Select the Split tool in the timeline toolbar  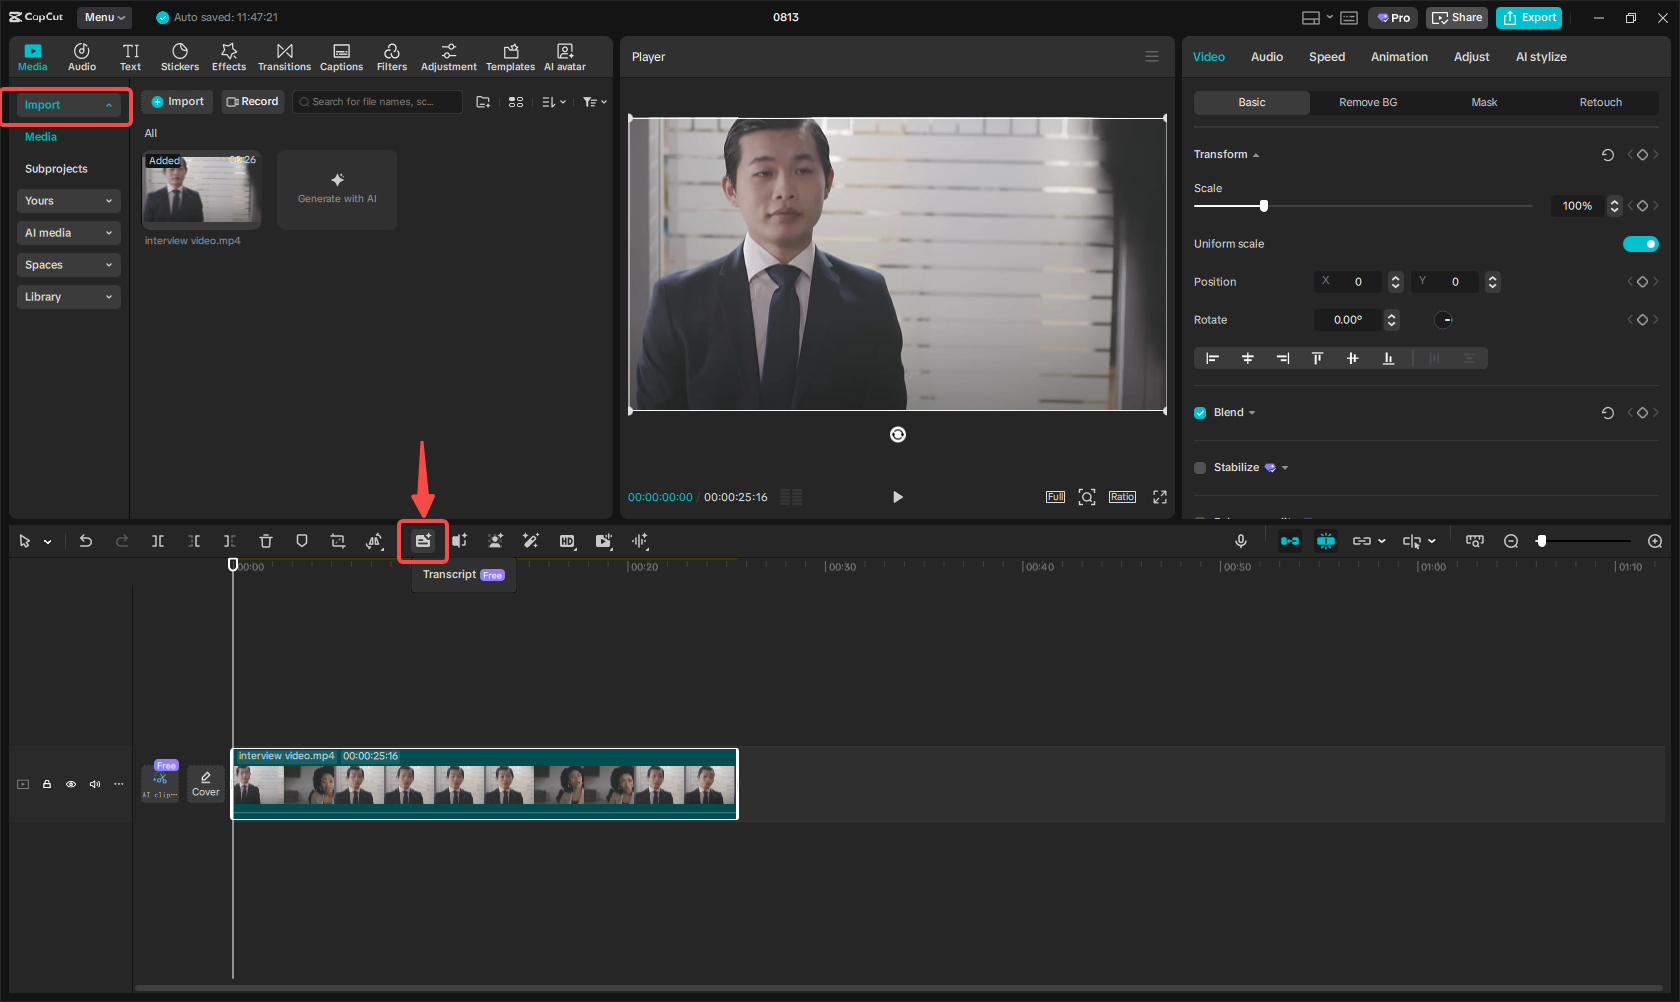158,541
